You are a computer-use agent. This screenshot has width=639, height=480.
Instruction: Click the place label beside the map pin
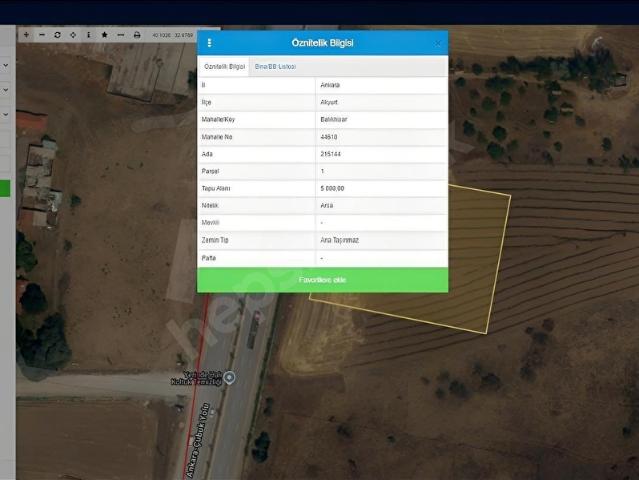point(196,378)
